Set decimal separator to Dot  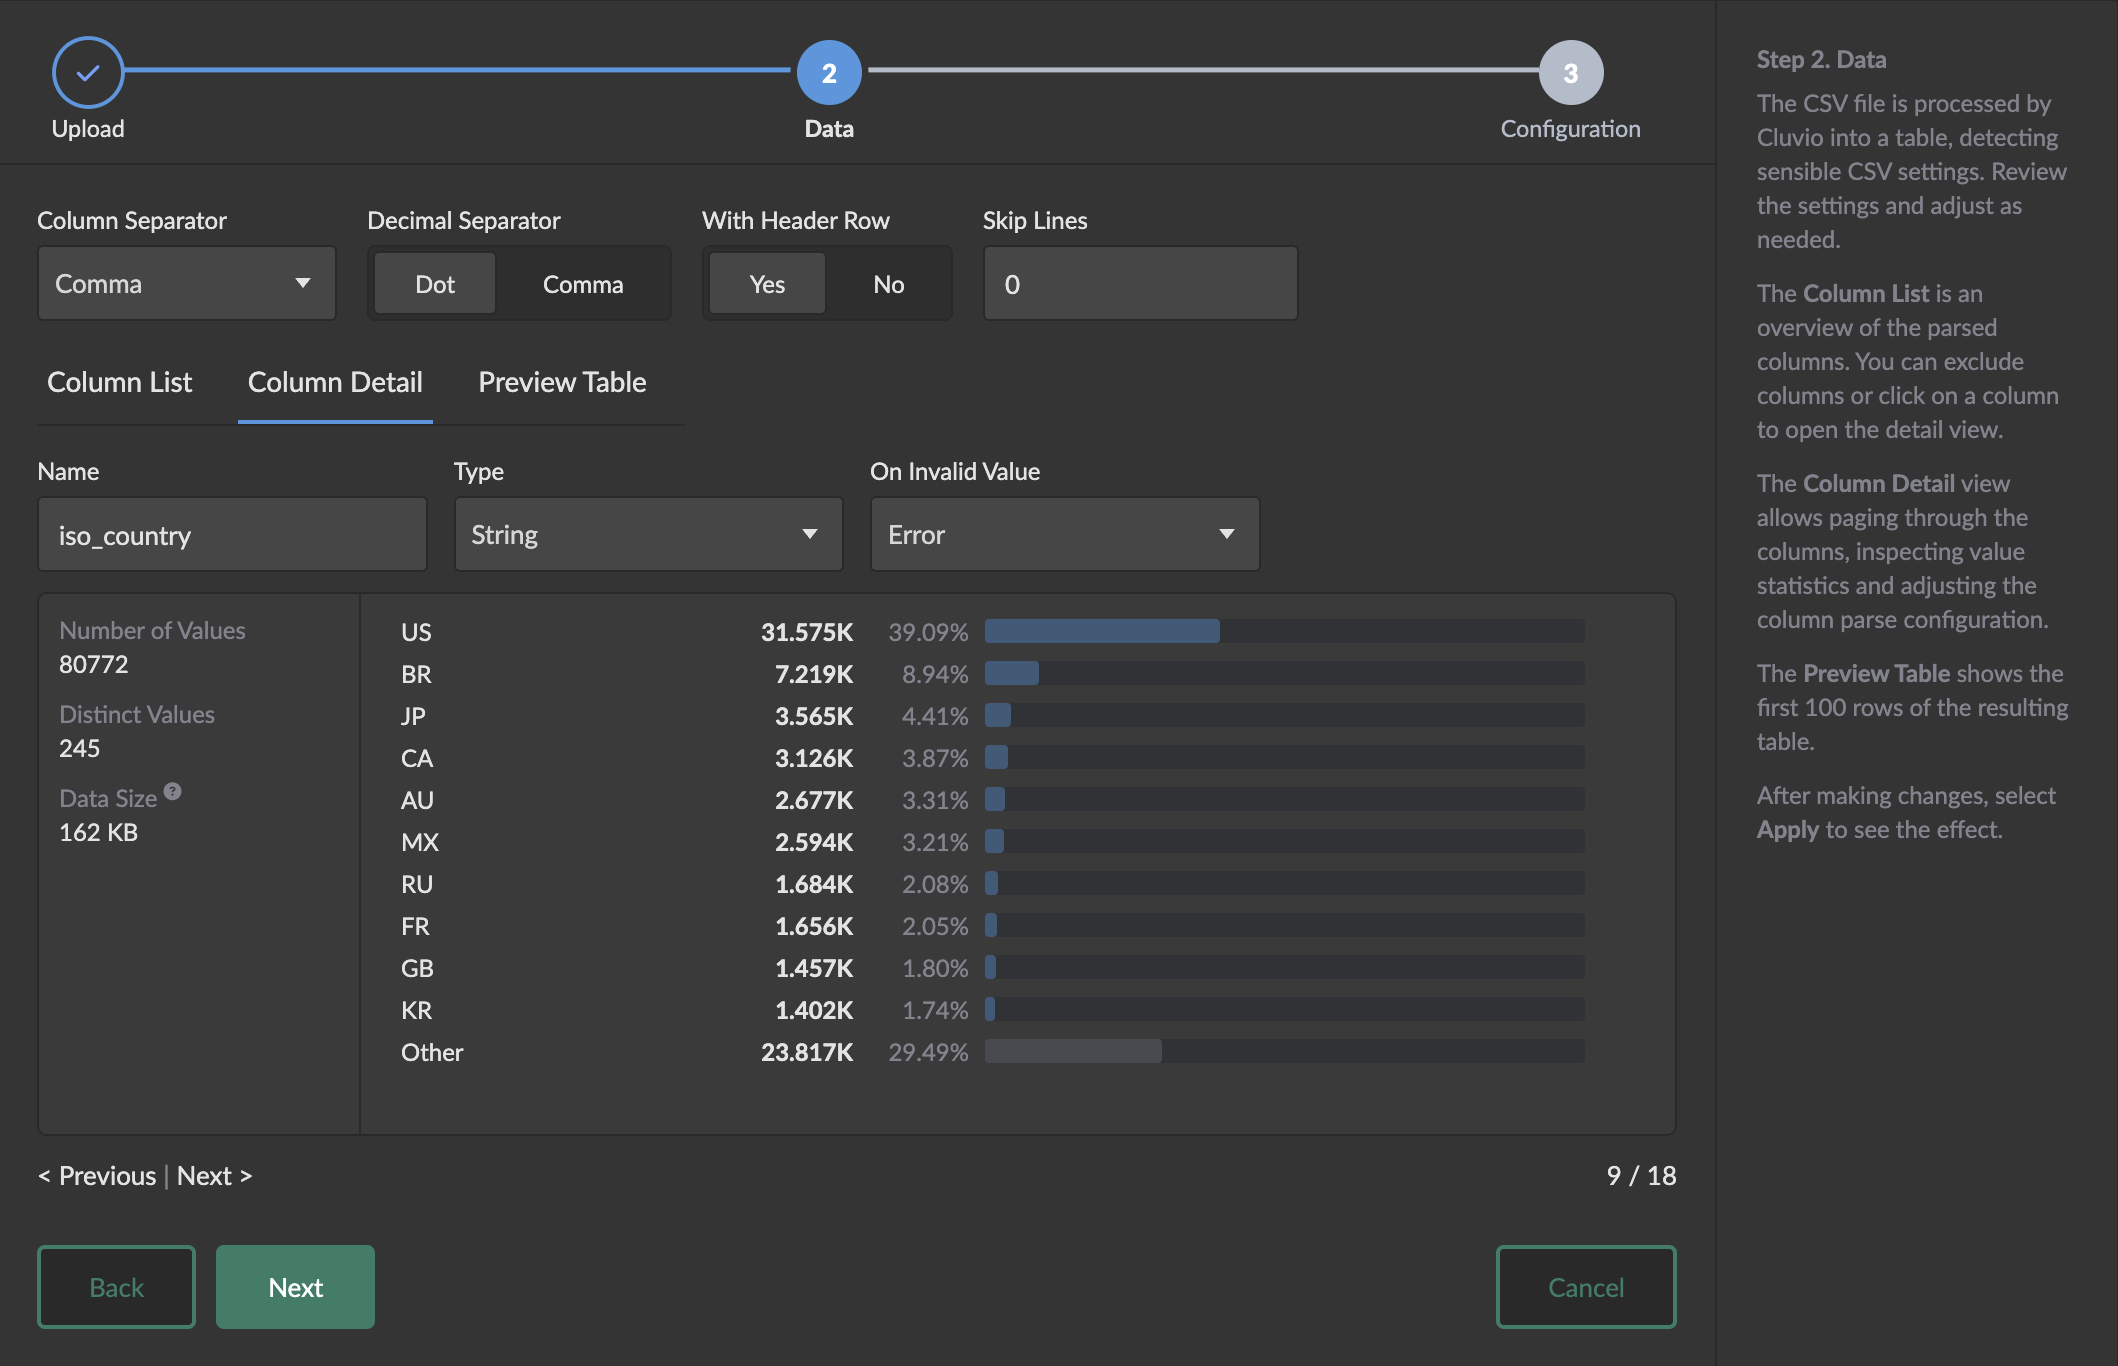coord(435,284)
